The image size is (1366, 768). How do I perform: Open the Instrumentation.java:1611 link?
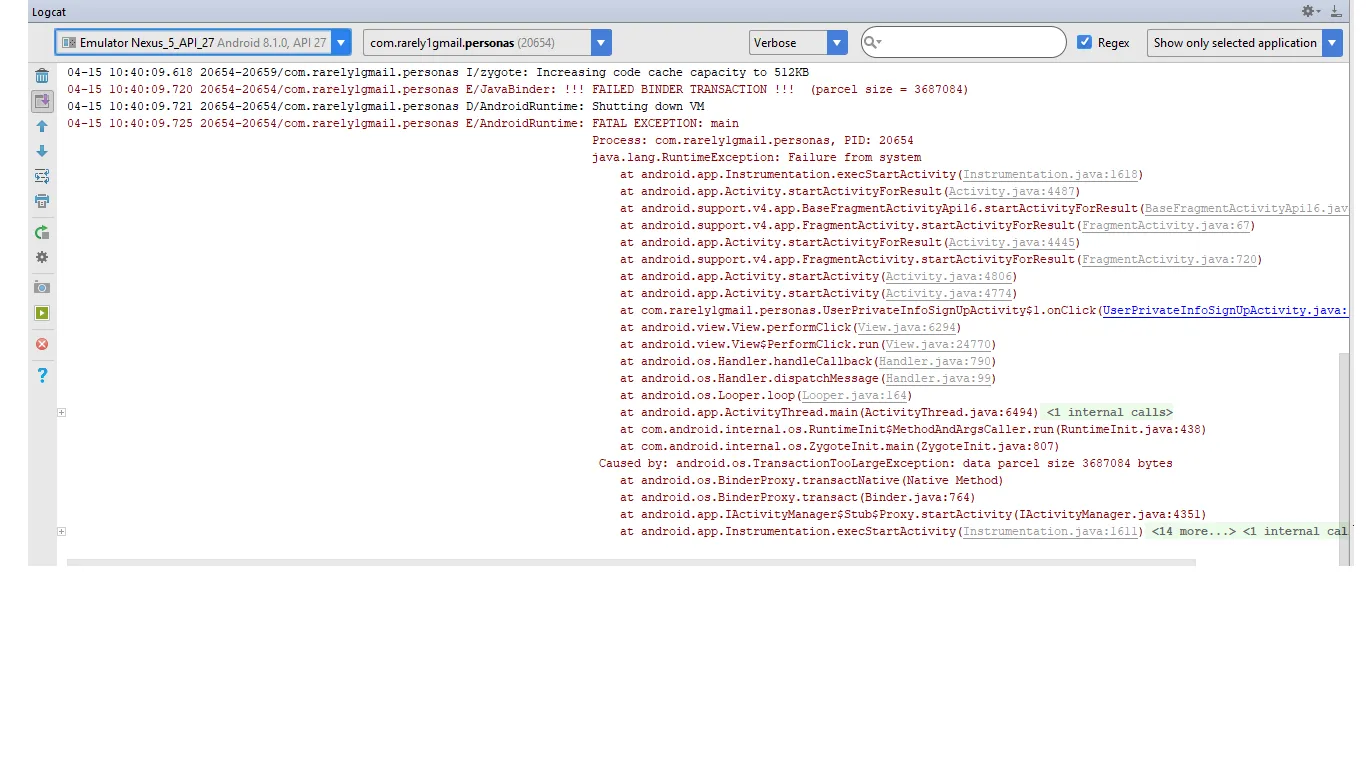(x=1051, y=531)
